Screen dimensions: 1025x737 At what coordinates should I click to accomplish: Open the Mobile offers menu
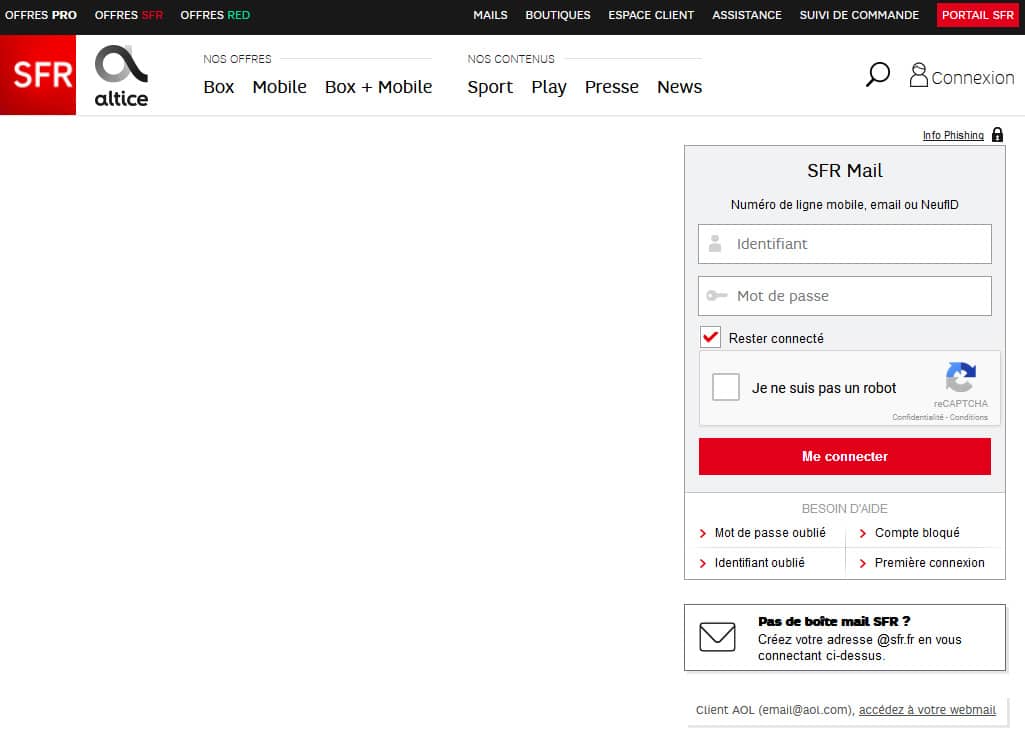pyautogui.click(x=279, y=87)
